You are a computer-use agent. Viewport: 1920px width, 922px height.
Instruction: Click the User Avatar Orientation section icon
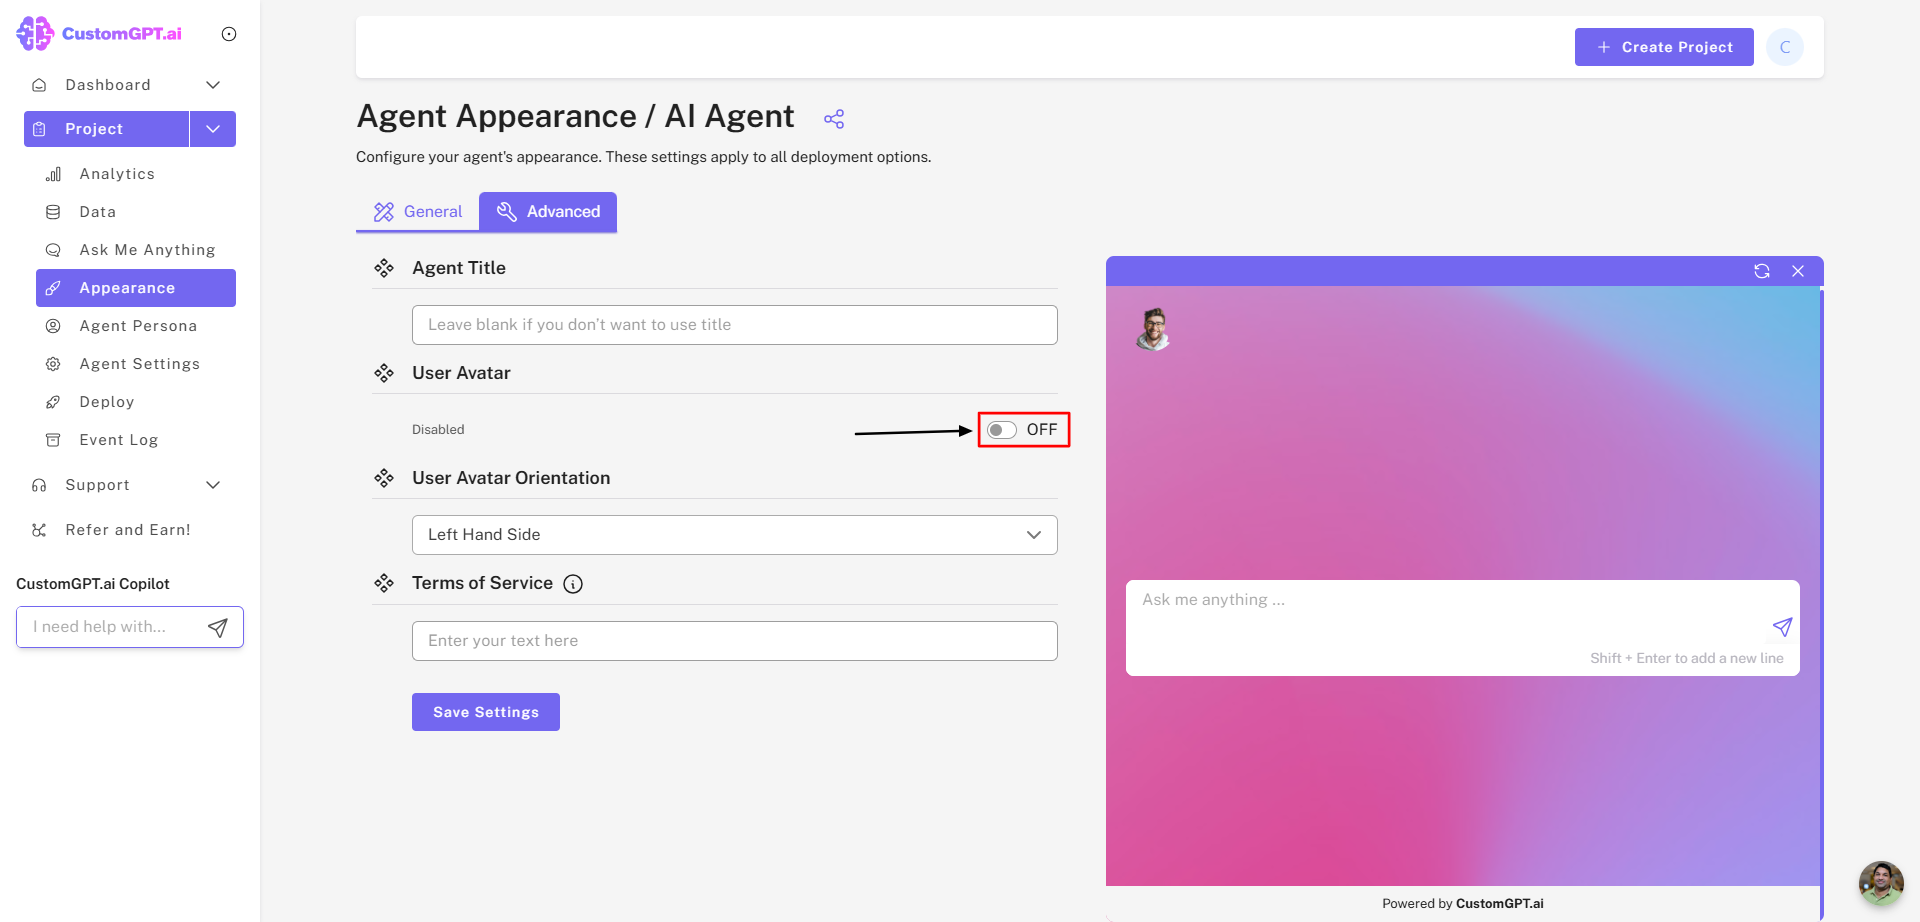[384, 478]
